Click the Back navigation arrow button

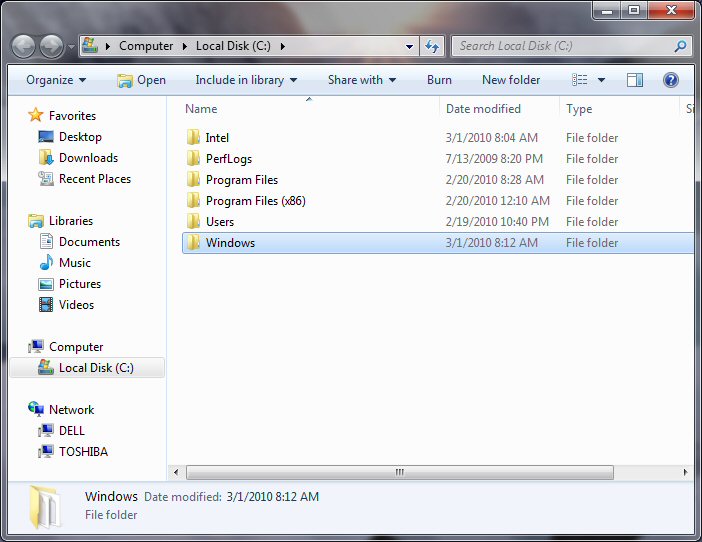pos(24,46)
